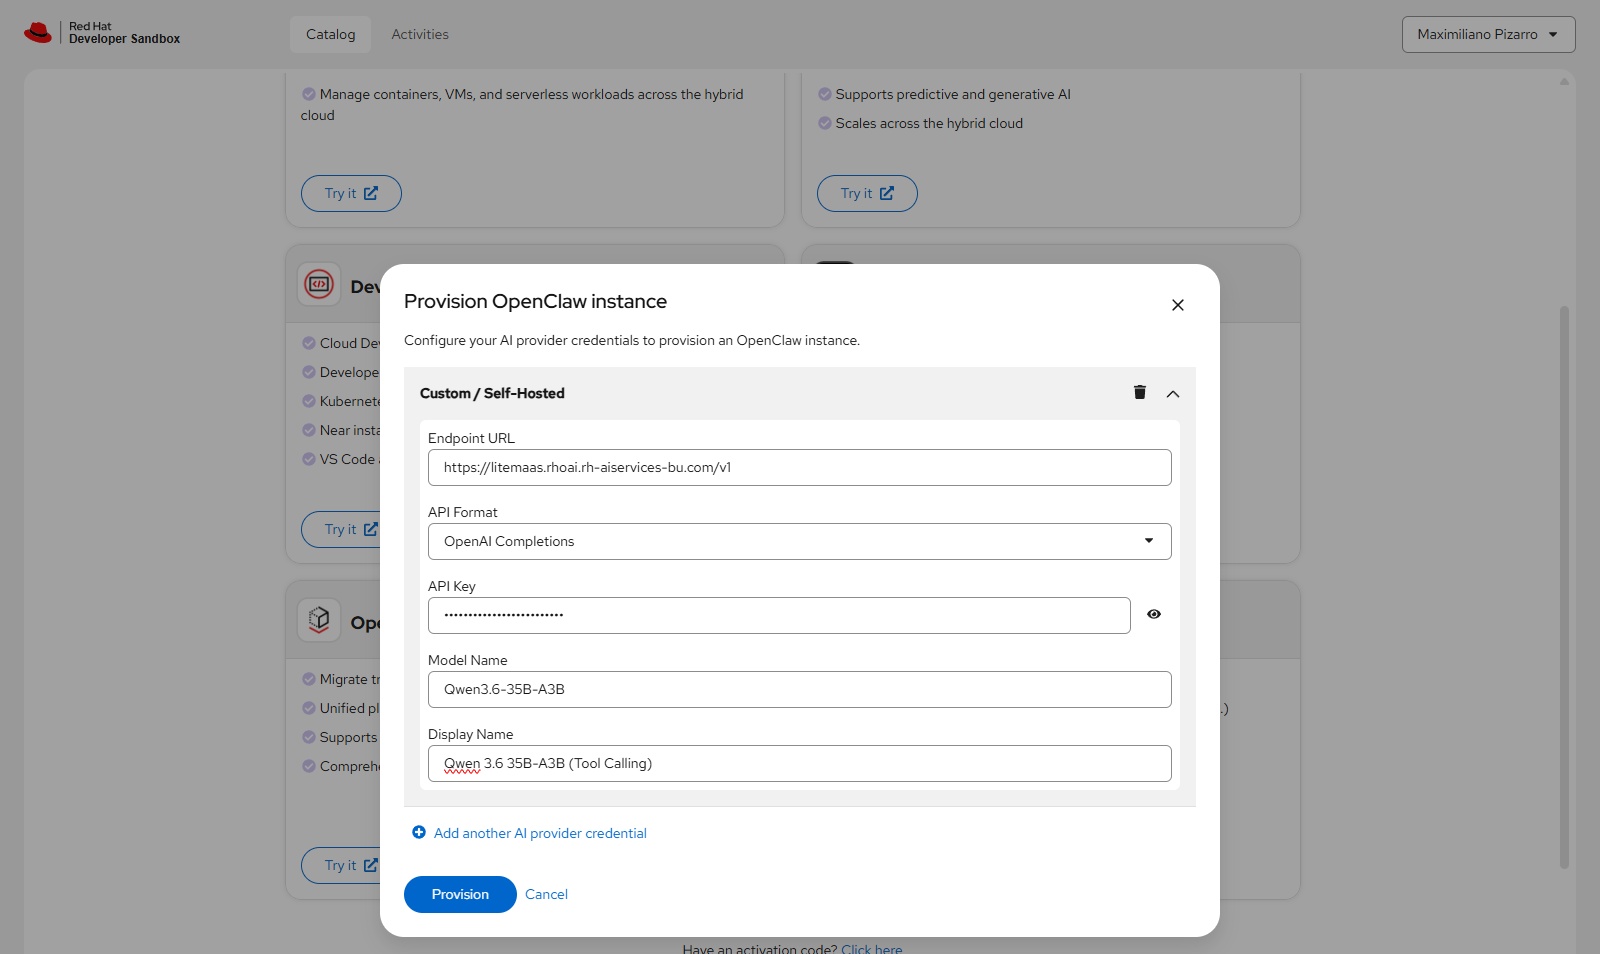Show the API Key with the eye icon
This screenshot has height=954, width=1620.
coord(1154,614)
